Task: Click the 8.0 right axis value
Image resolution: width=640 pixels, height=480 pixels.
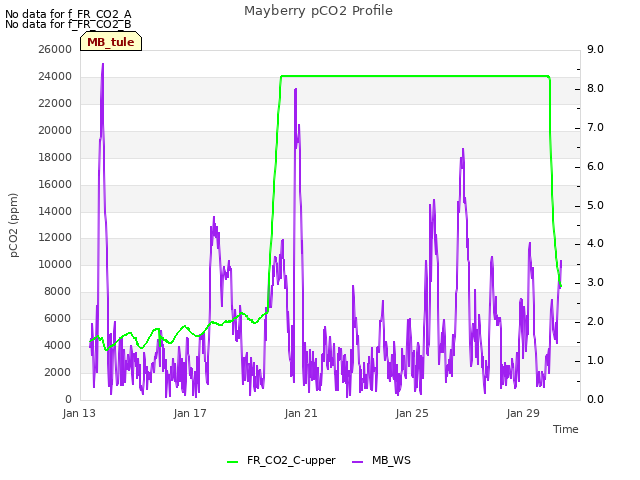Action: coord(595,88)
